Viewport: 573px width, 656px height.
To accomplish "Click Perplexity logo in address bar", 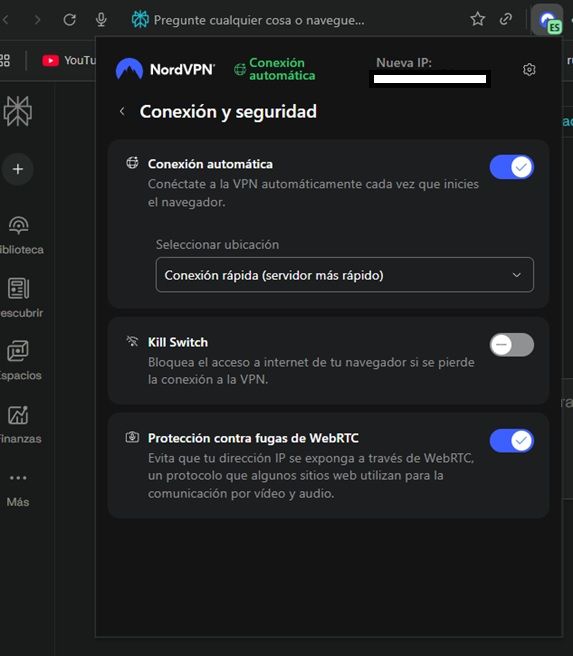I will pos(140,19).
